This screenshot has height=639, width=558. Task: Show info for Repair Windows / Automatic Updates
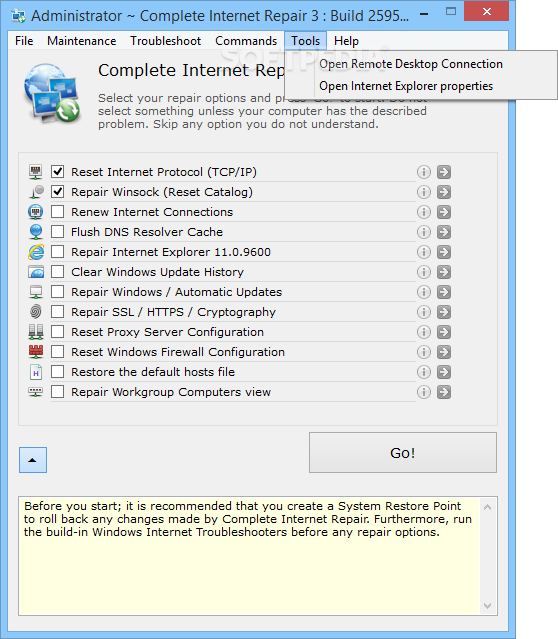(x=423, y=292)
